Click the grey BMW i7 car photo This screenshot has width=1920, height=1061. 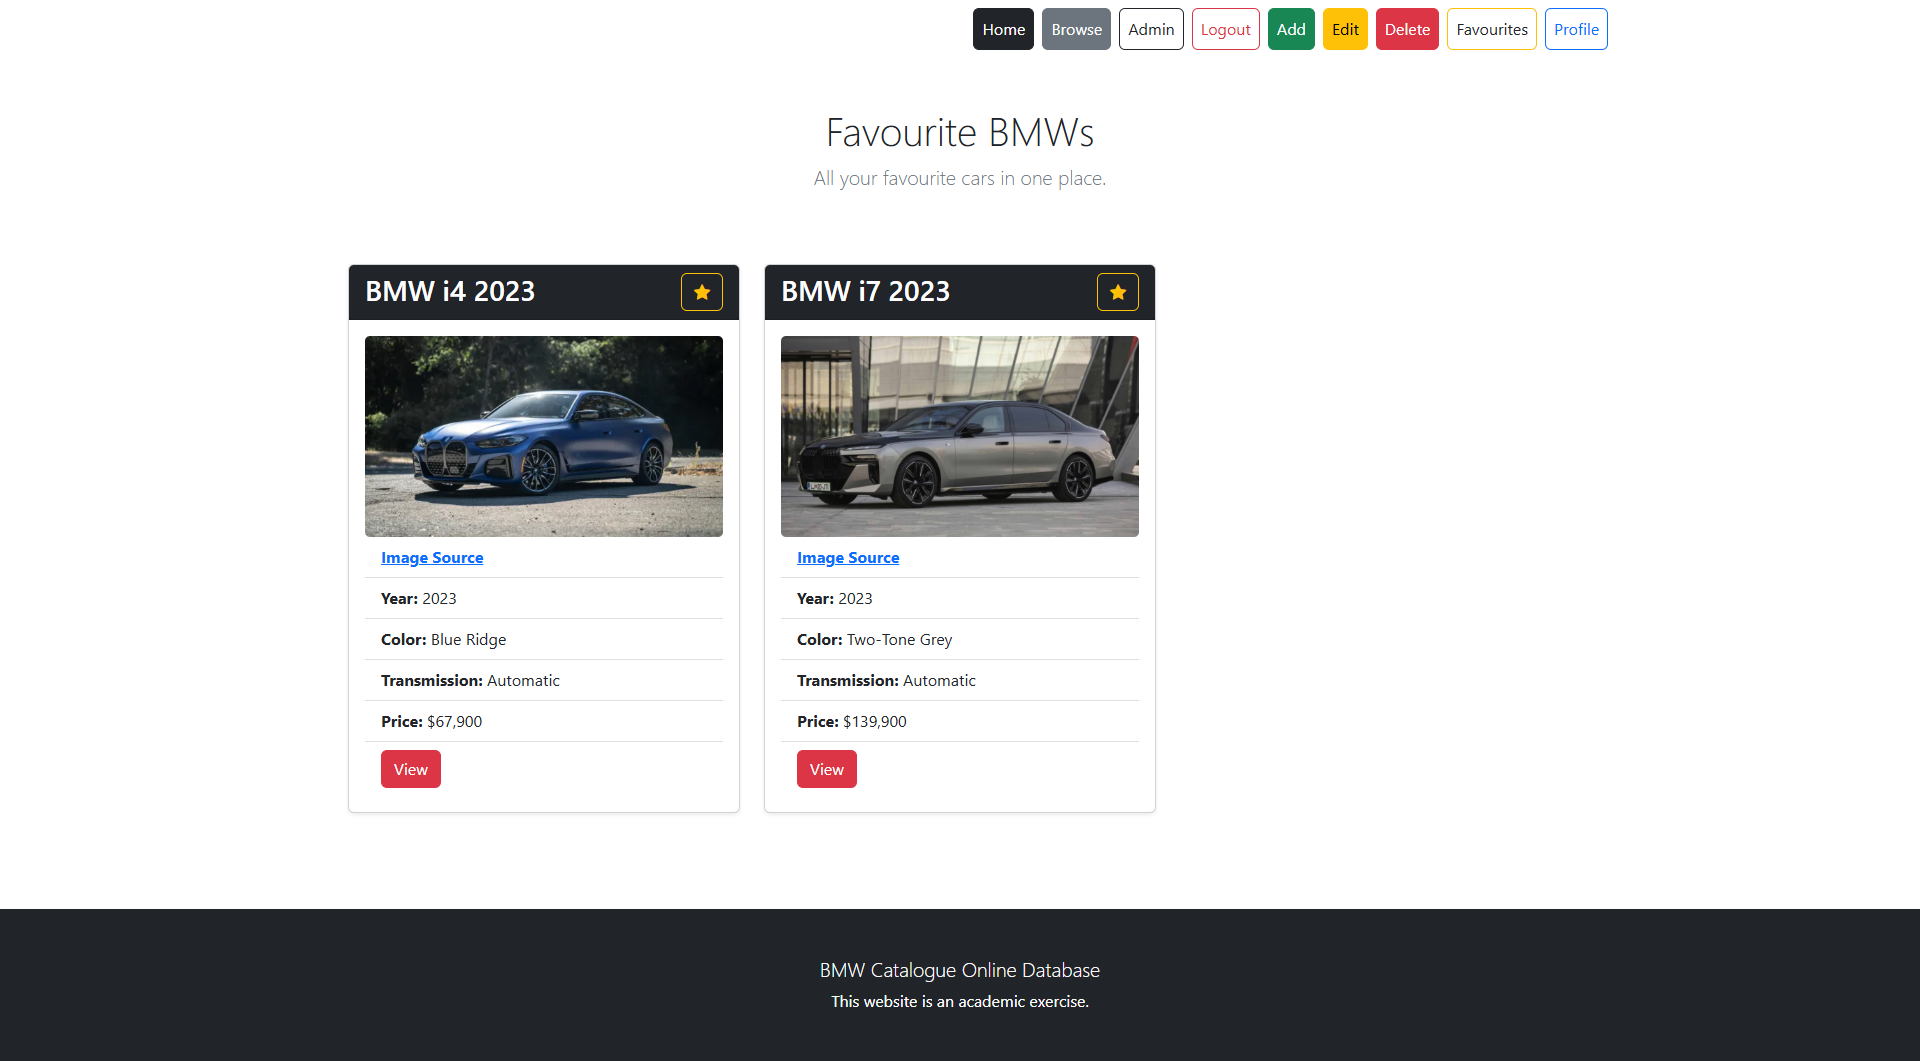[x=960, y=436]
